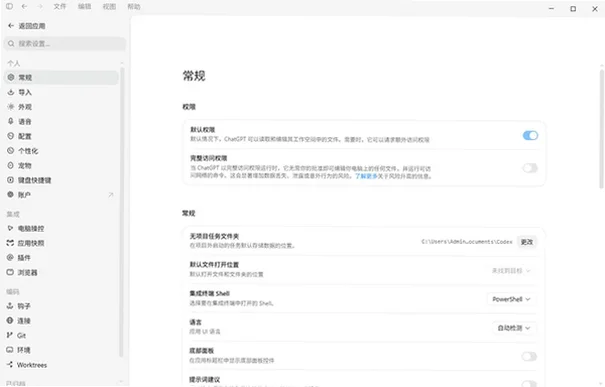Click the 更改 button for task folder
The image size is (605, 387).
pos(527,242)
